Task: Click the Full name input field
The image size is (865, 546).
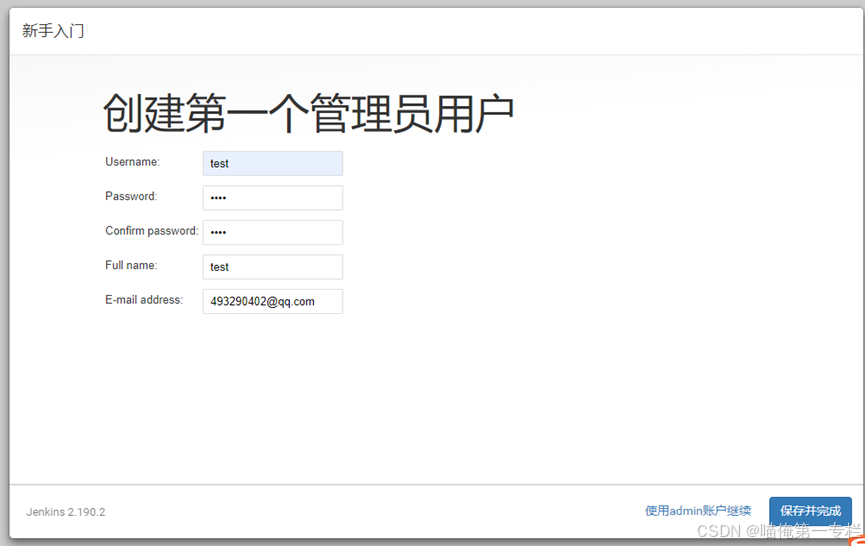Action: point(273,267)
